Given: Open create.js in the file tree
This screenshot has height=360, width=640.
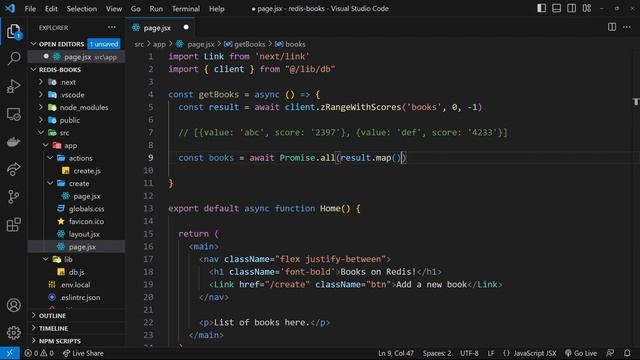Looking at the screenshot, I should [76, 171].
